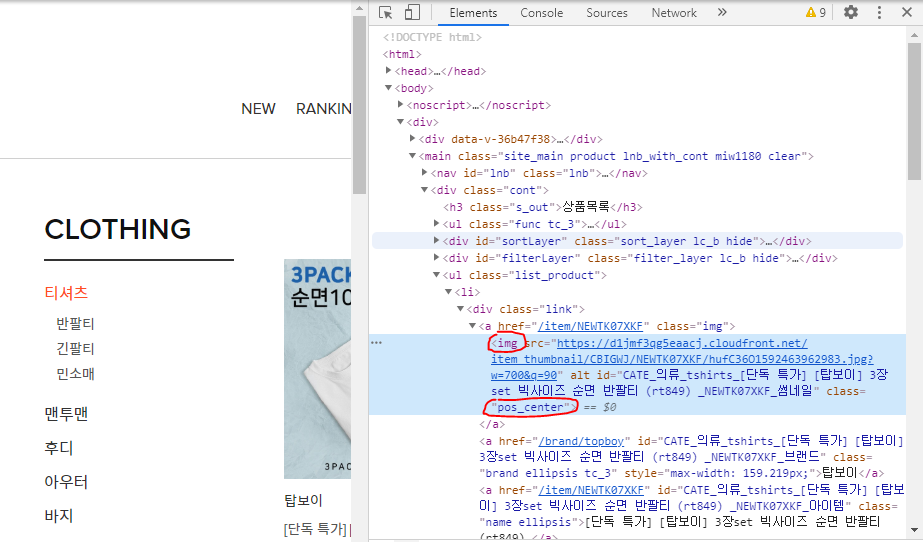Click the NEW menu on webpage
The width and height of the screenshot is (923, 542).
[258, 109]
